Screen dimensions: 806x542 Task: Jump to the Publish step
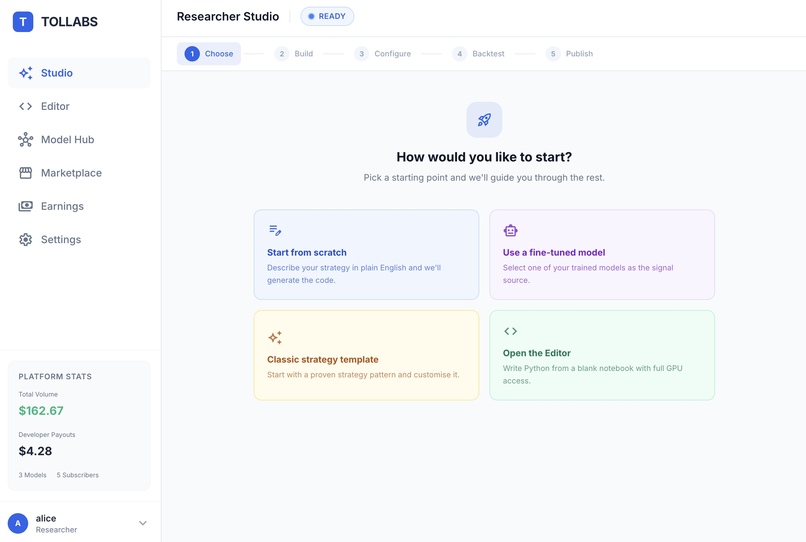570,53
